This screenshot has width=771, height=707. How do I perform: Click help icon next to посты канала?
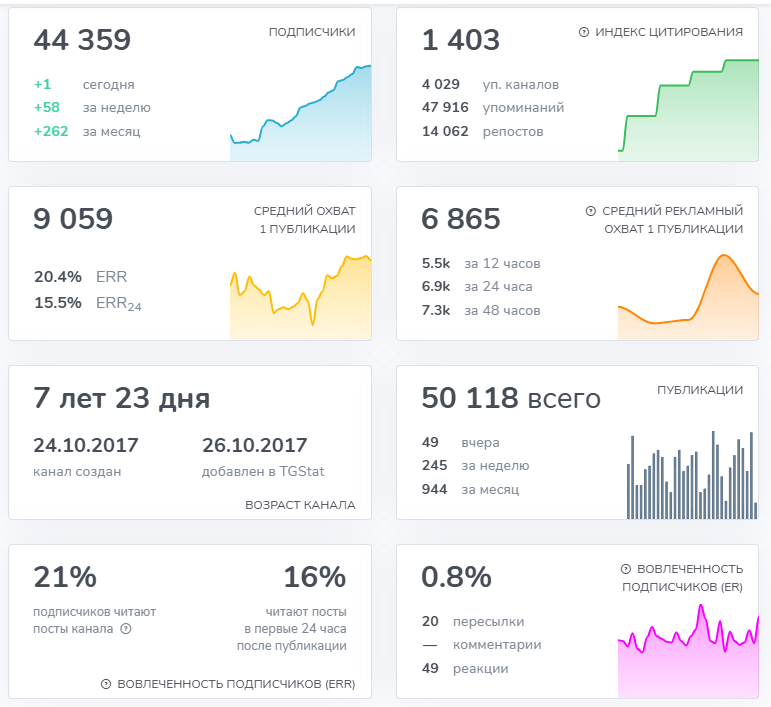126,628
